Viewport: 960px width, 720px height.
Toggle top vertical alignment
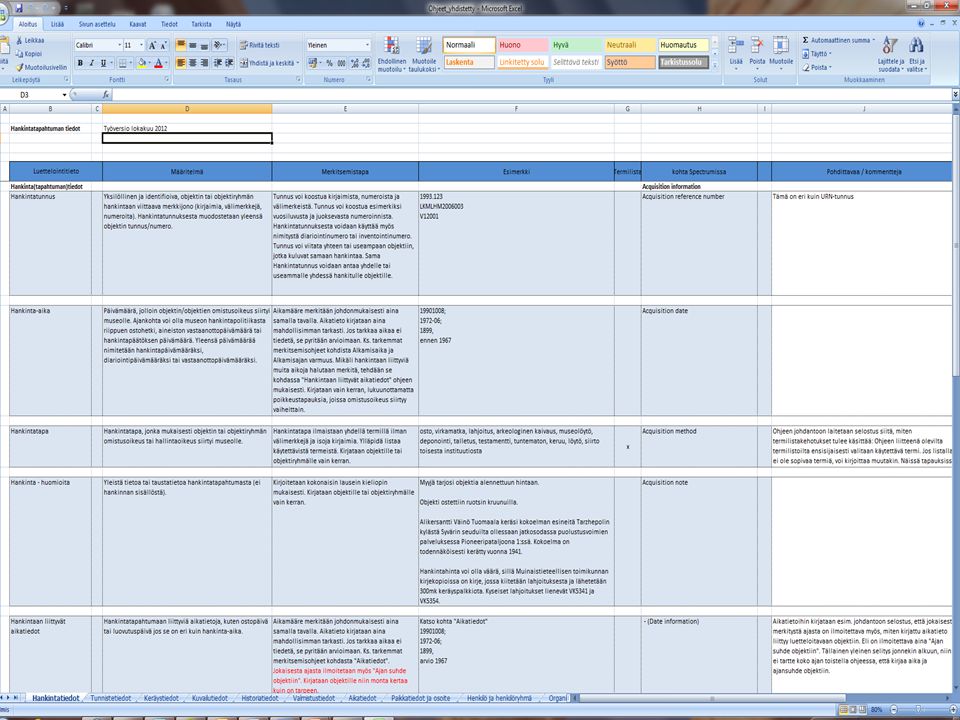tap(181, 45)
